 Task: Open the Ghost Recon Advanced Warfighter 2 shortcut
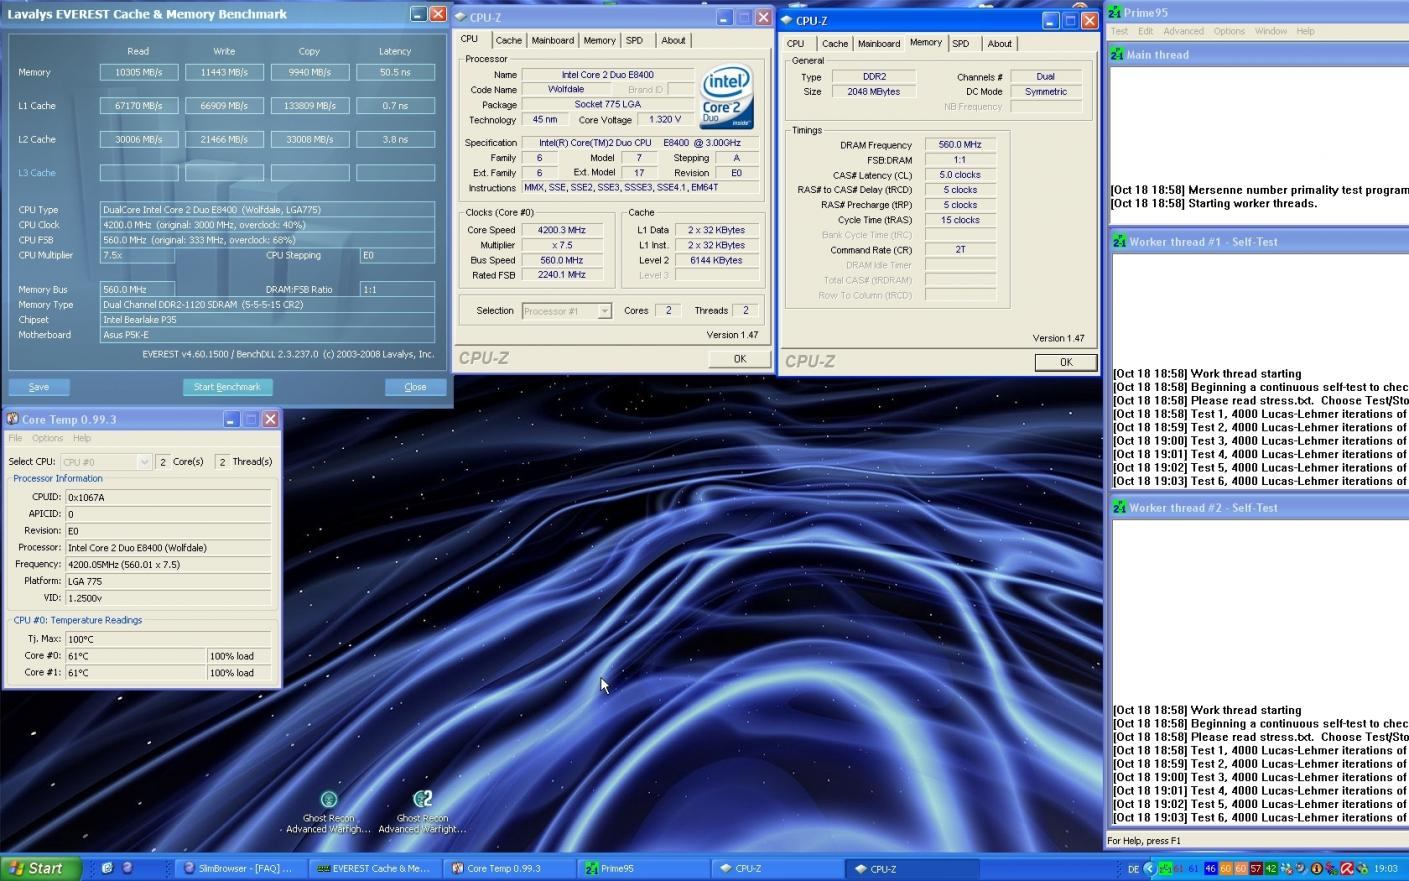tap(422, 811)
